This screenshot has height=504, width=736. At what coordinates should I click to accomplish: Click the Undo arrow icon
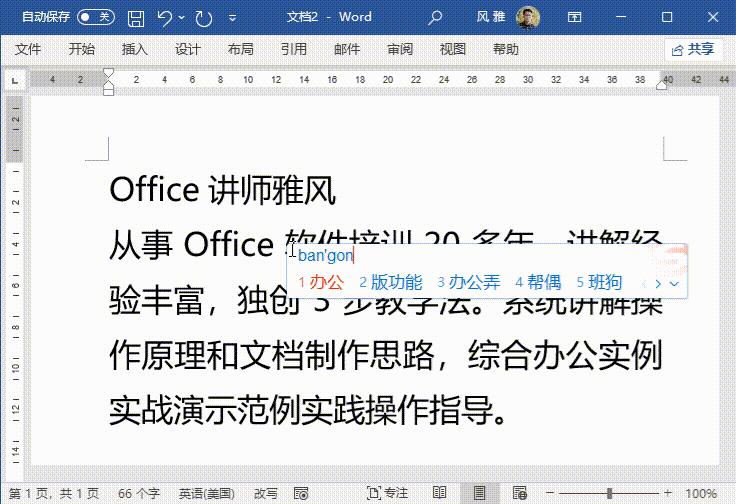[164, 18]
